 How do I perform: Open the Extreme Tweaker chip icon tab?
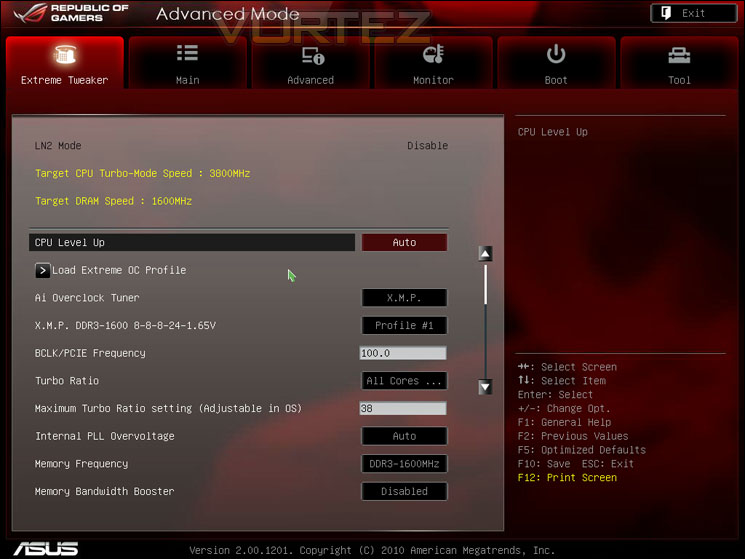pyautogui.click(x=65, y=54)
